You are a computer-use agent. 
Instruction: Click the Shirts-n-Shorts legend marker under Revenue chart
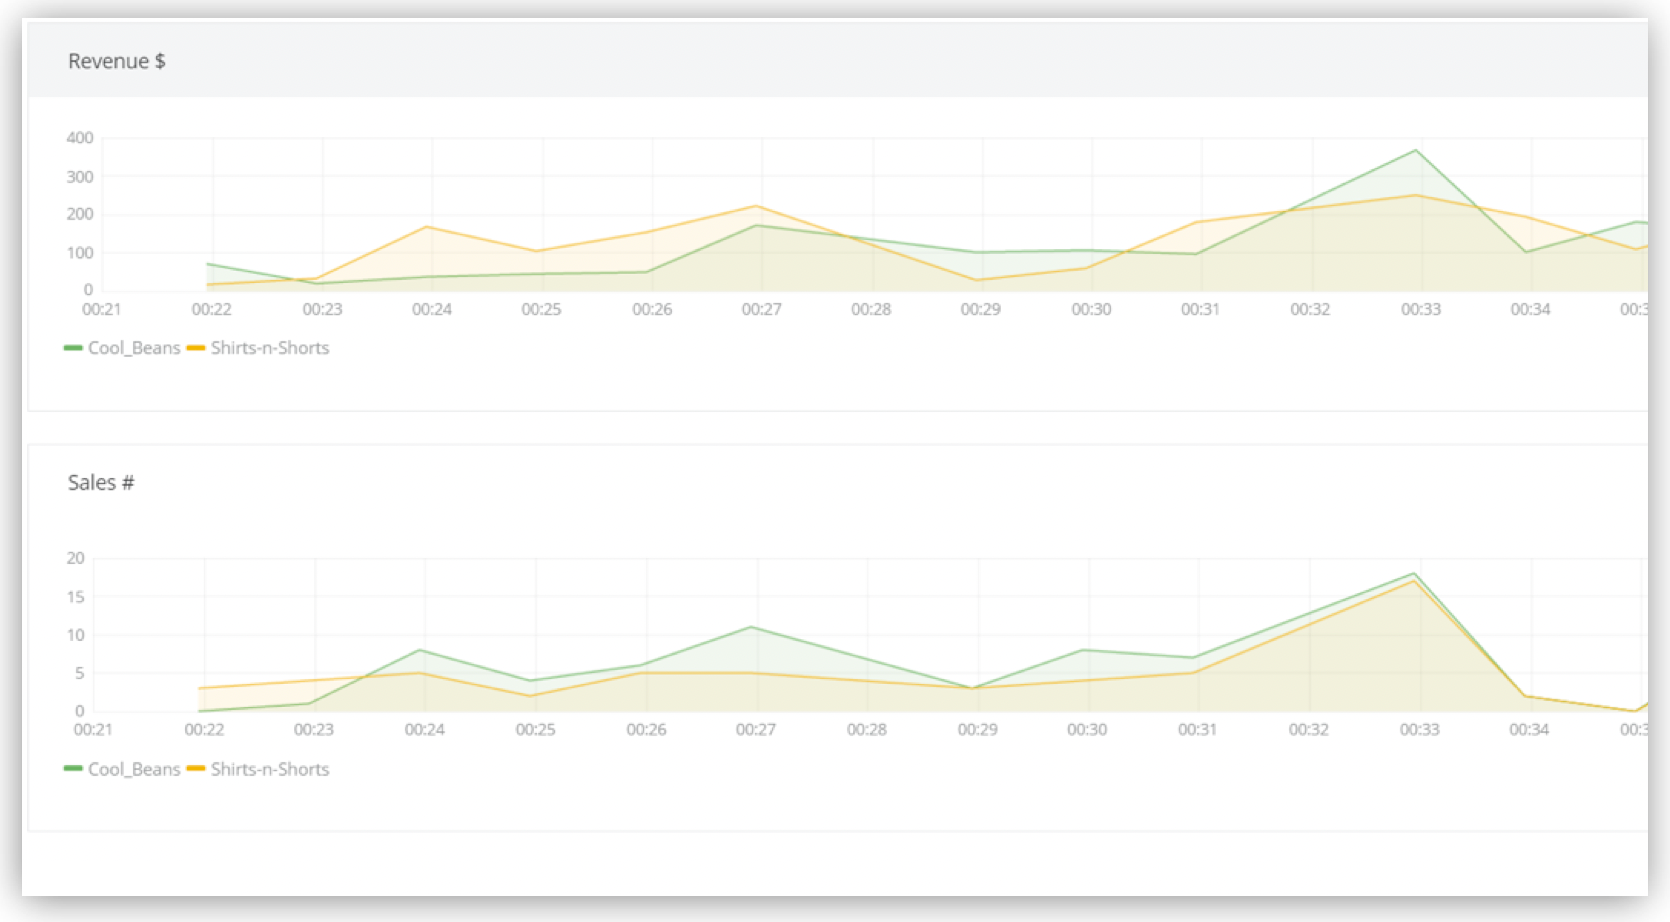(196, 347)
